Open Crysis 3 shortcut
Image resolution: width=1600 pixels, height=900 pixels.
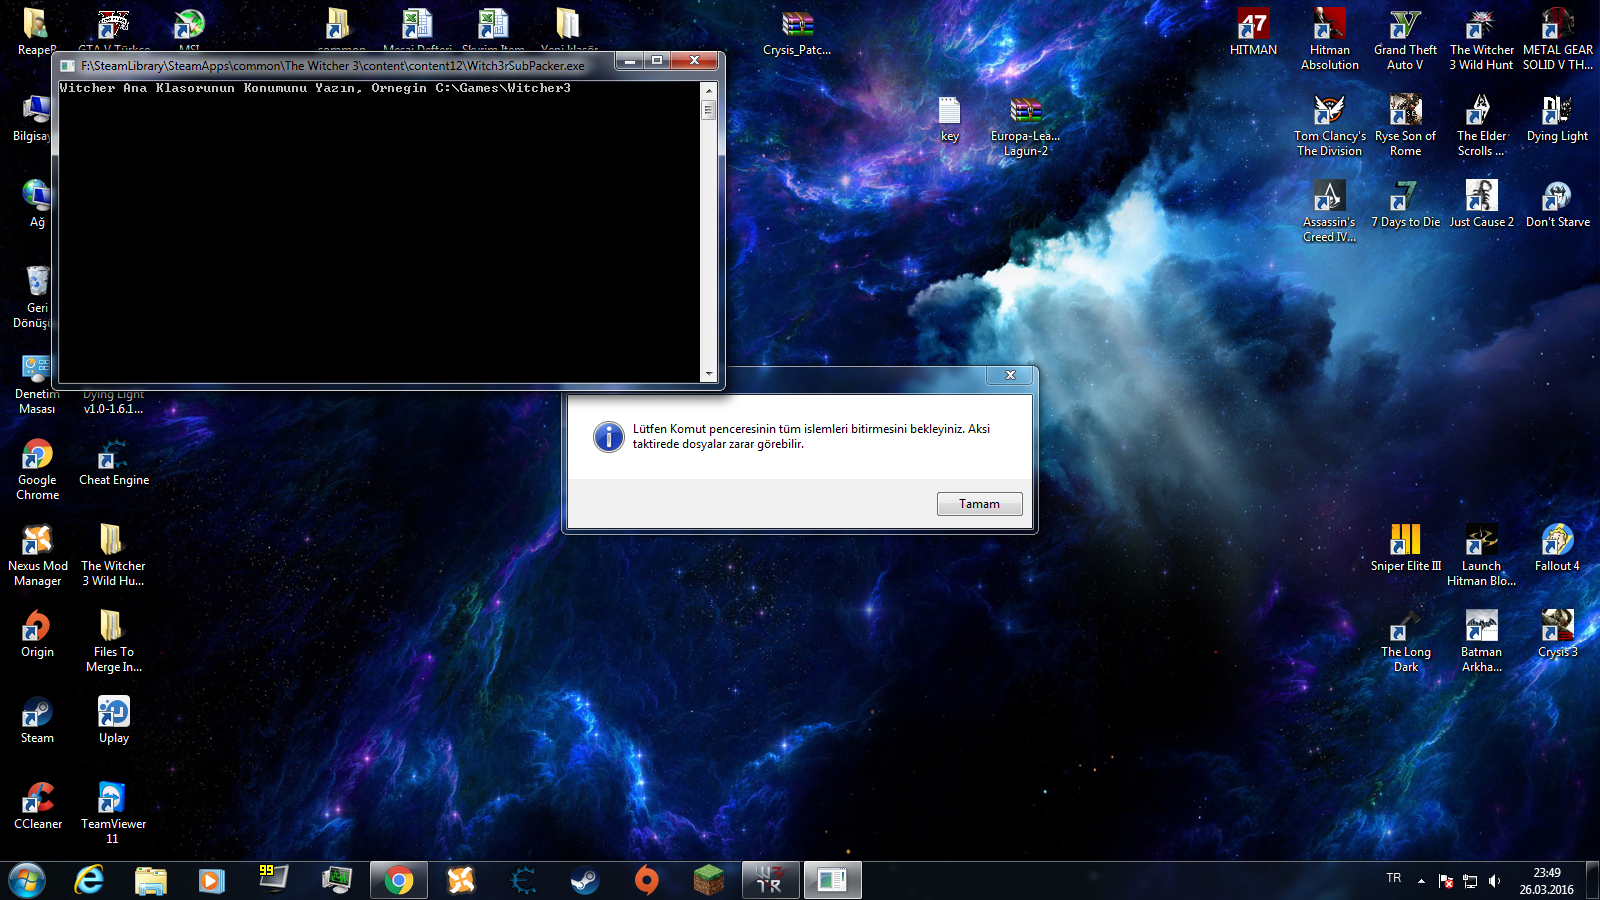pyautogui.click(x=1557, y=634)
